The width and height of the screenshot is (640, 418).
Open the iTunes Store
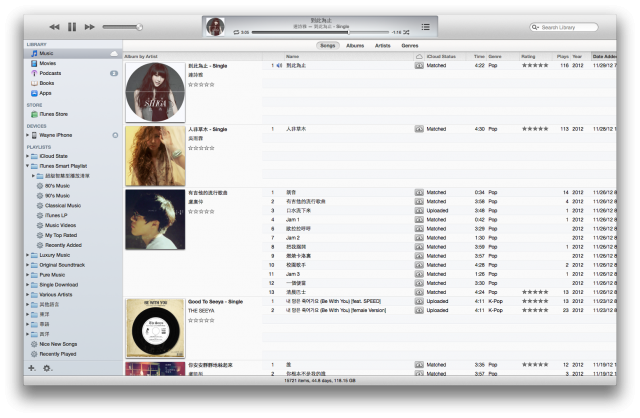coord(53,114)
